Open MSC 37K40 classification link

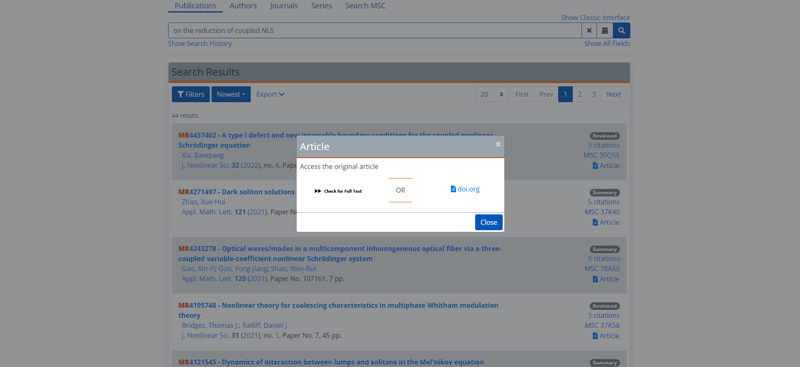coord(602,212)
